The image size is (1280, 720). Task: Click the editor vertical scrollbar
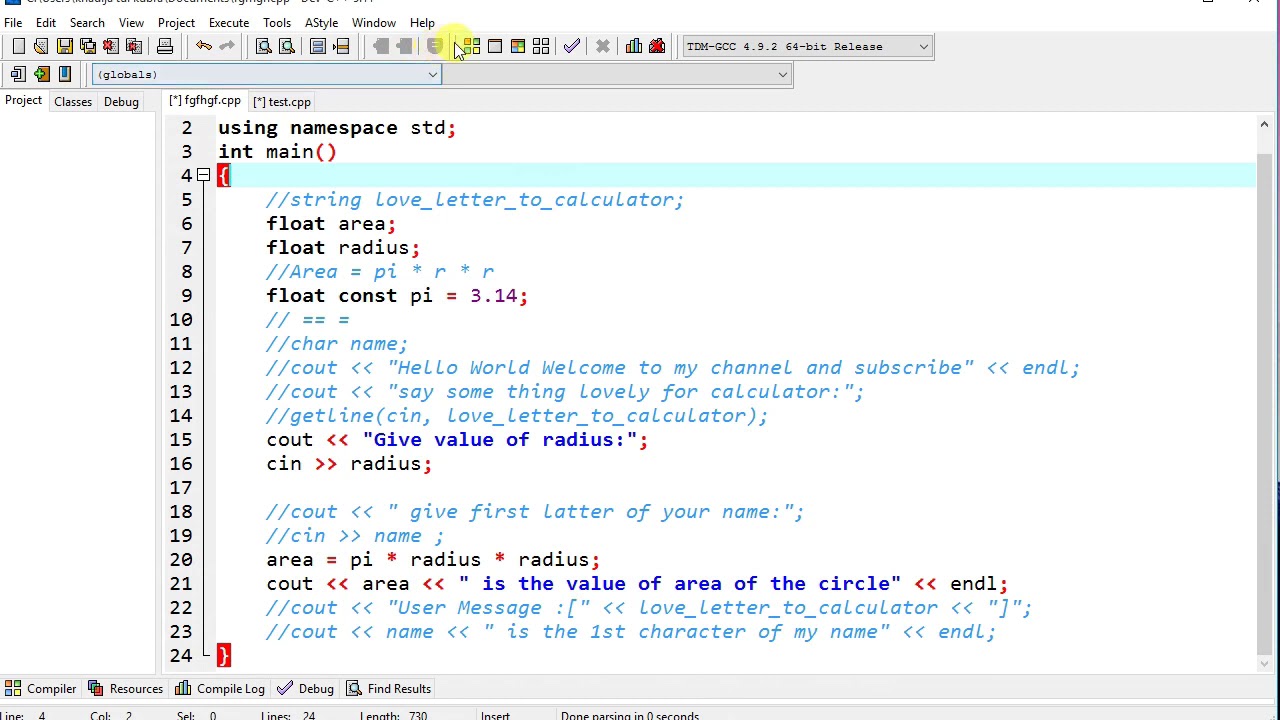tap(1264, 393)
